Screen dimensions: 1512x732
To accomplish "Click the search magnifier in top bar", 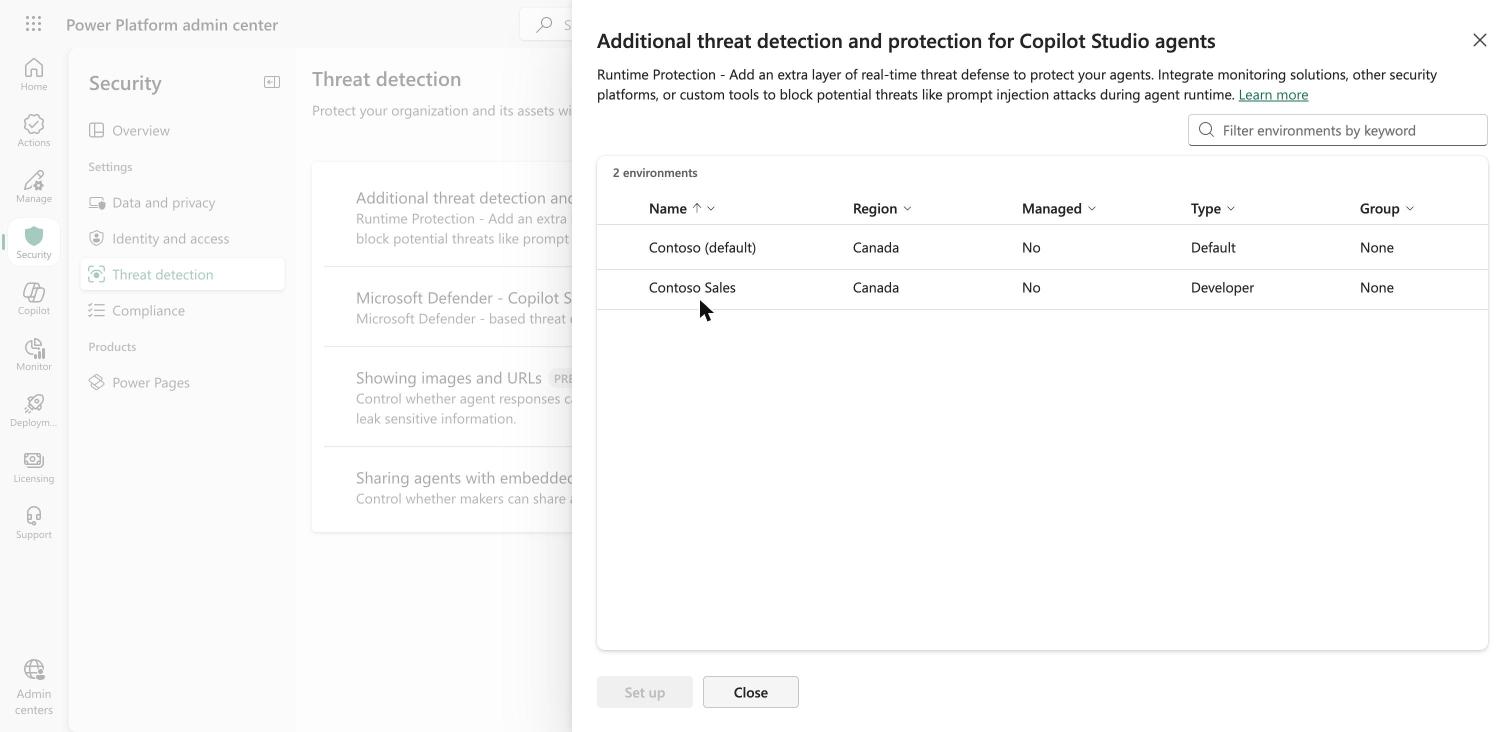I will coord(544,24).
